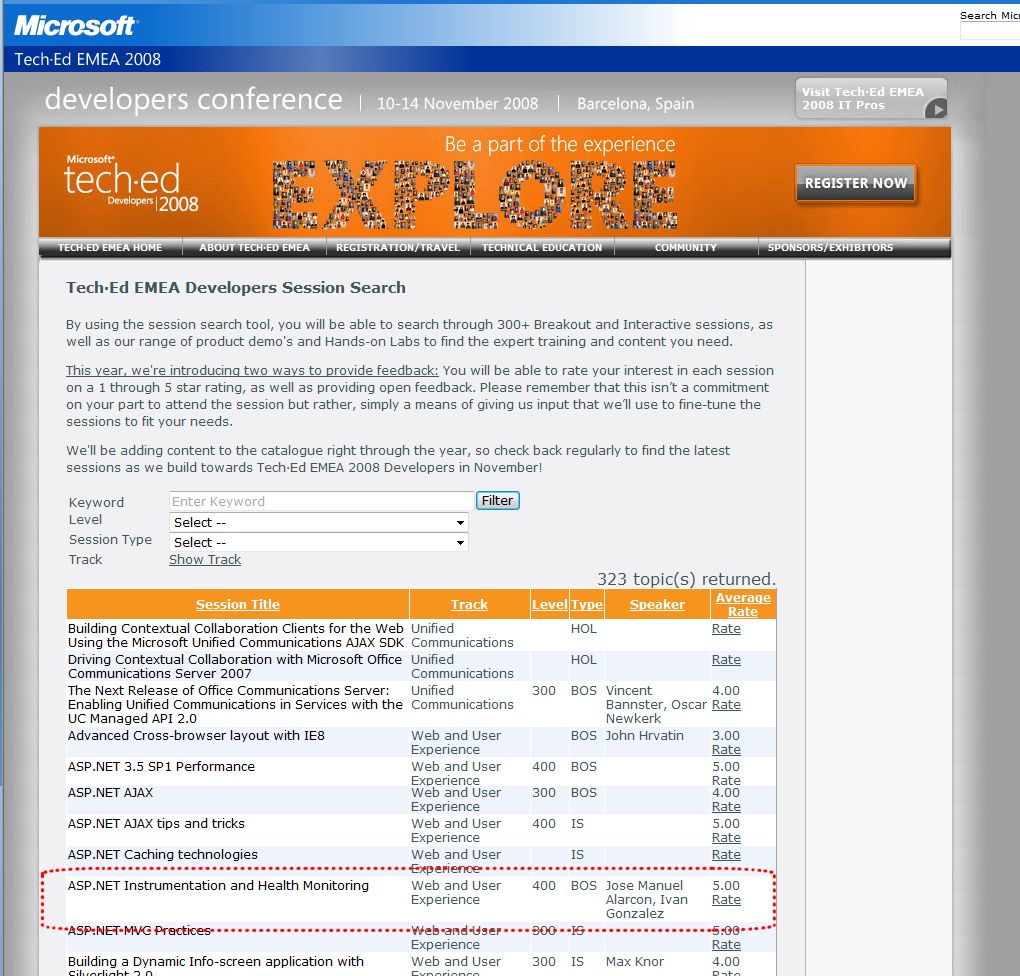Click the title "ASP.NET Caching technologies"
This screenshot has height=976, width=1020.
tap(163, 854)
